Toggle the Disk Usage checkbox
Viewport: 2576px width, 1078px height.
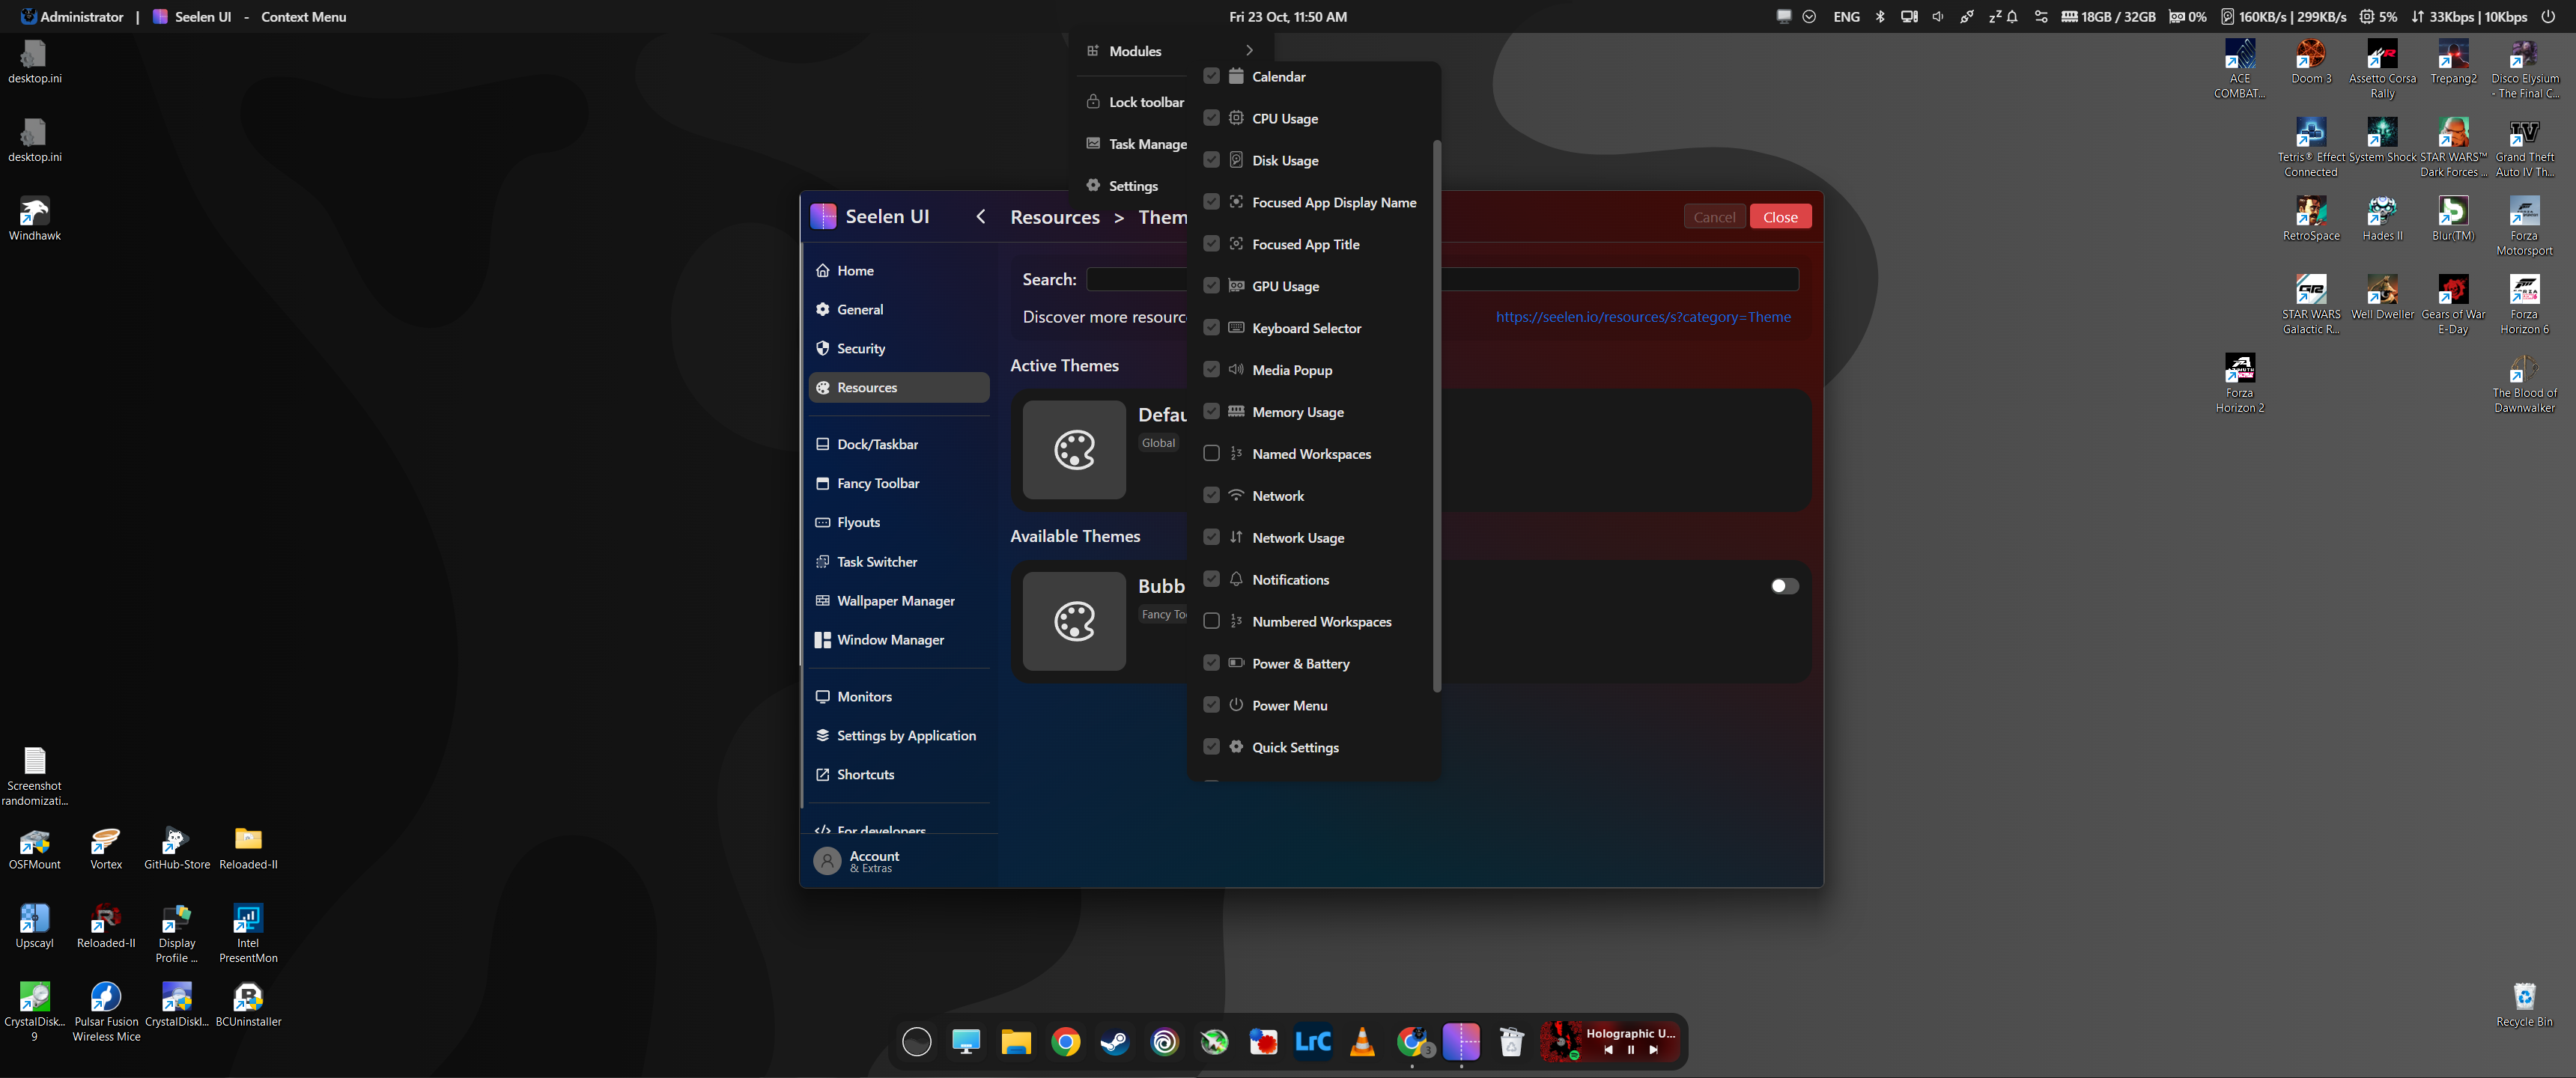(x=1211, y=160)
